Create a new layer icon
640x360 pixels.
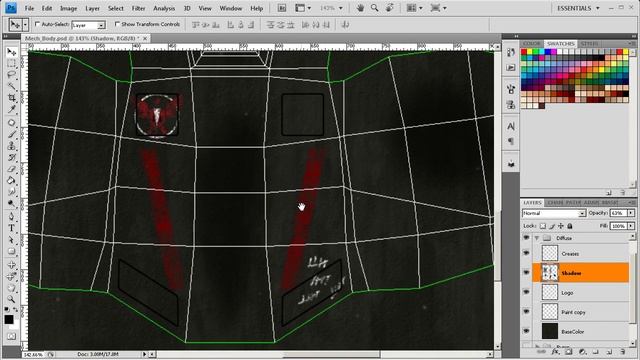tap(609, 351)
